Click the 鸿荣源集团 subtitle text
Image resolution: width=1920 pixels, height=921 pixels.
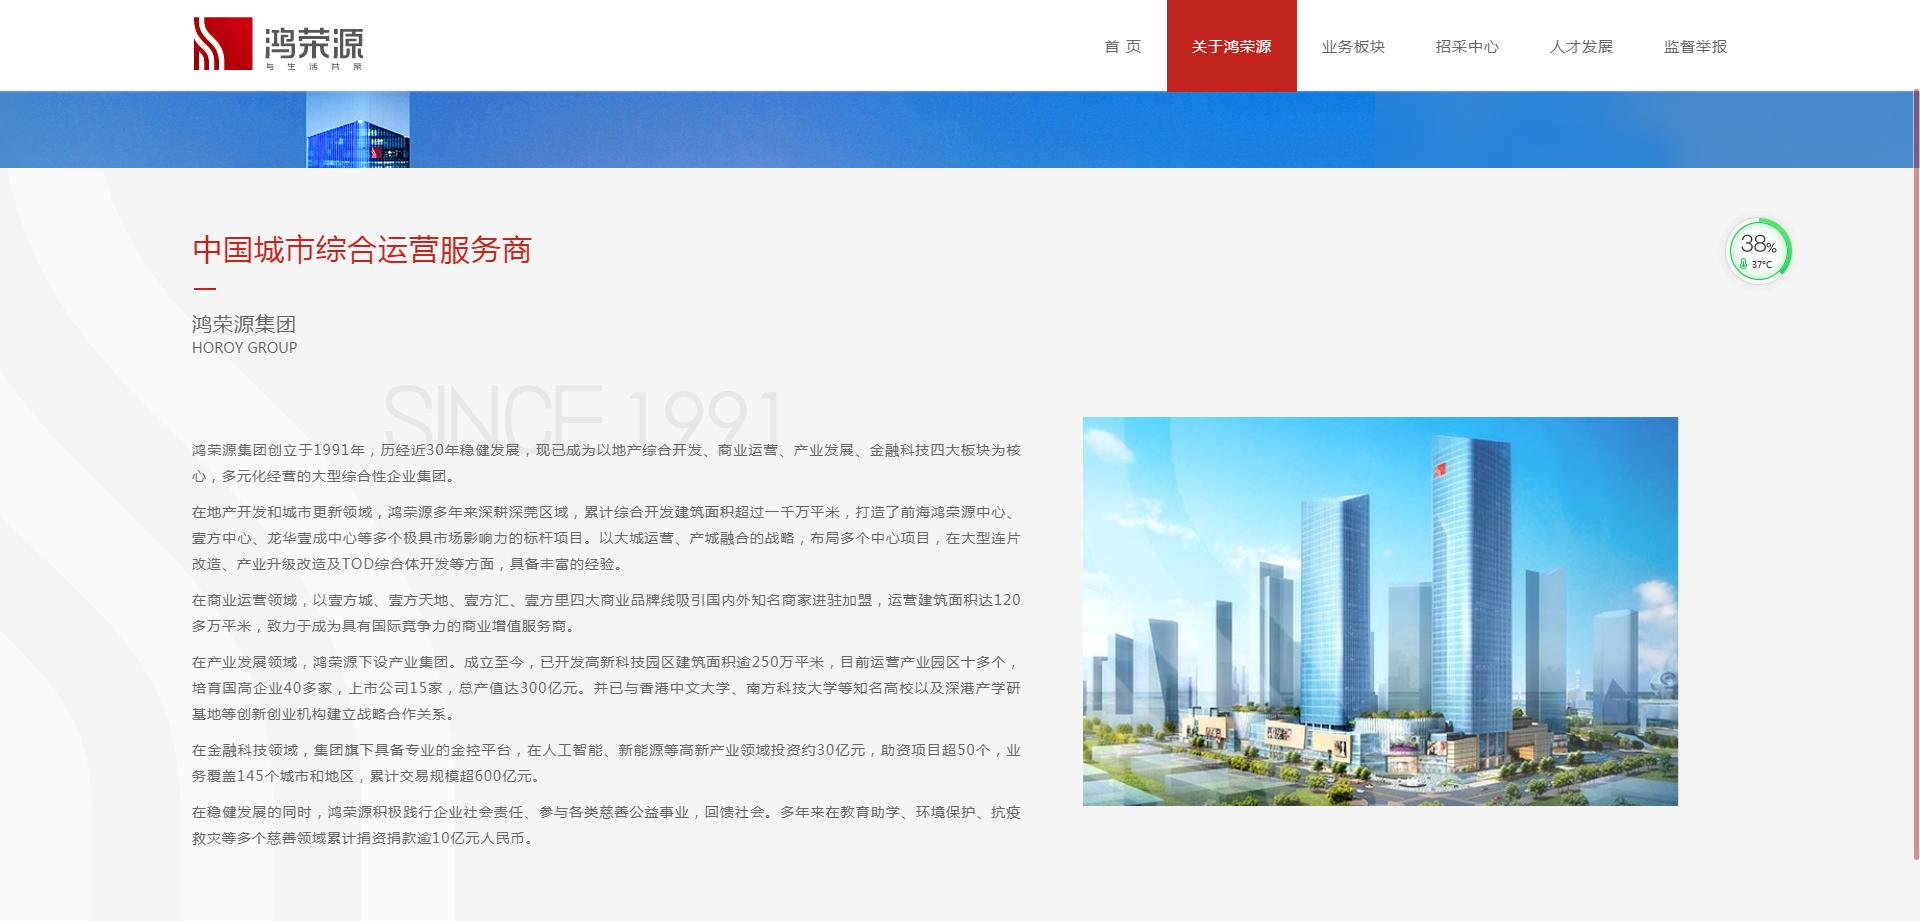[244, 324]
